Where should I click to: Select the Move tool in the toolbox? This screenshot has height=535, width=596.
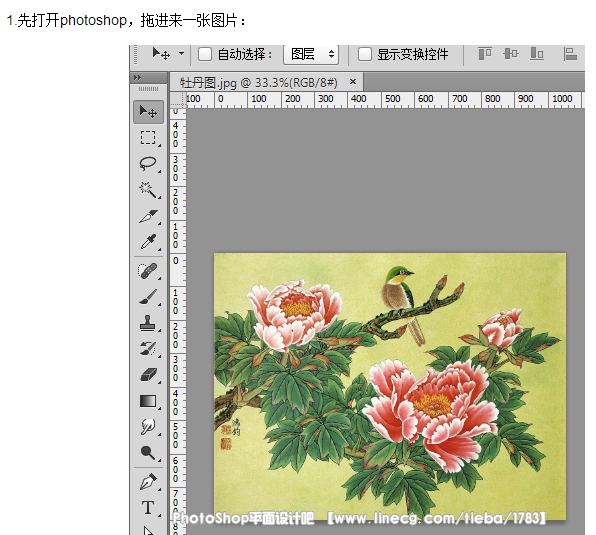[x=148, y=112]
